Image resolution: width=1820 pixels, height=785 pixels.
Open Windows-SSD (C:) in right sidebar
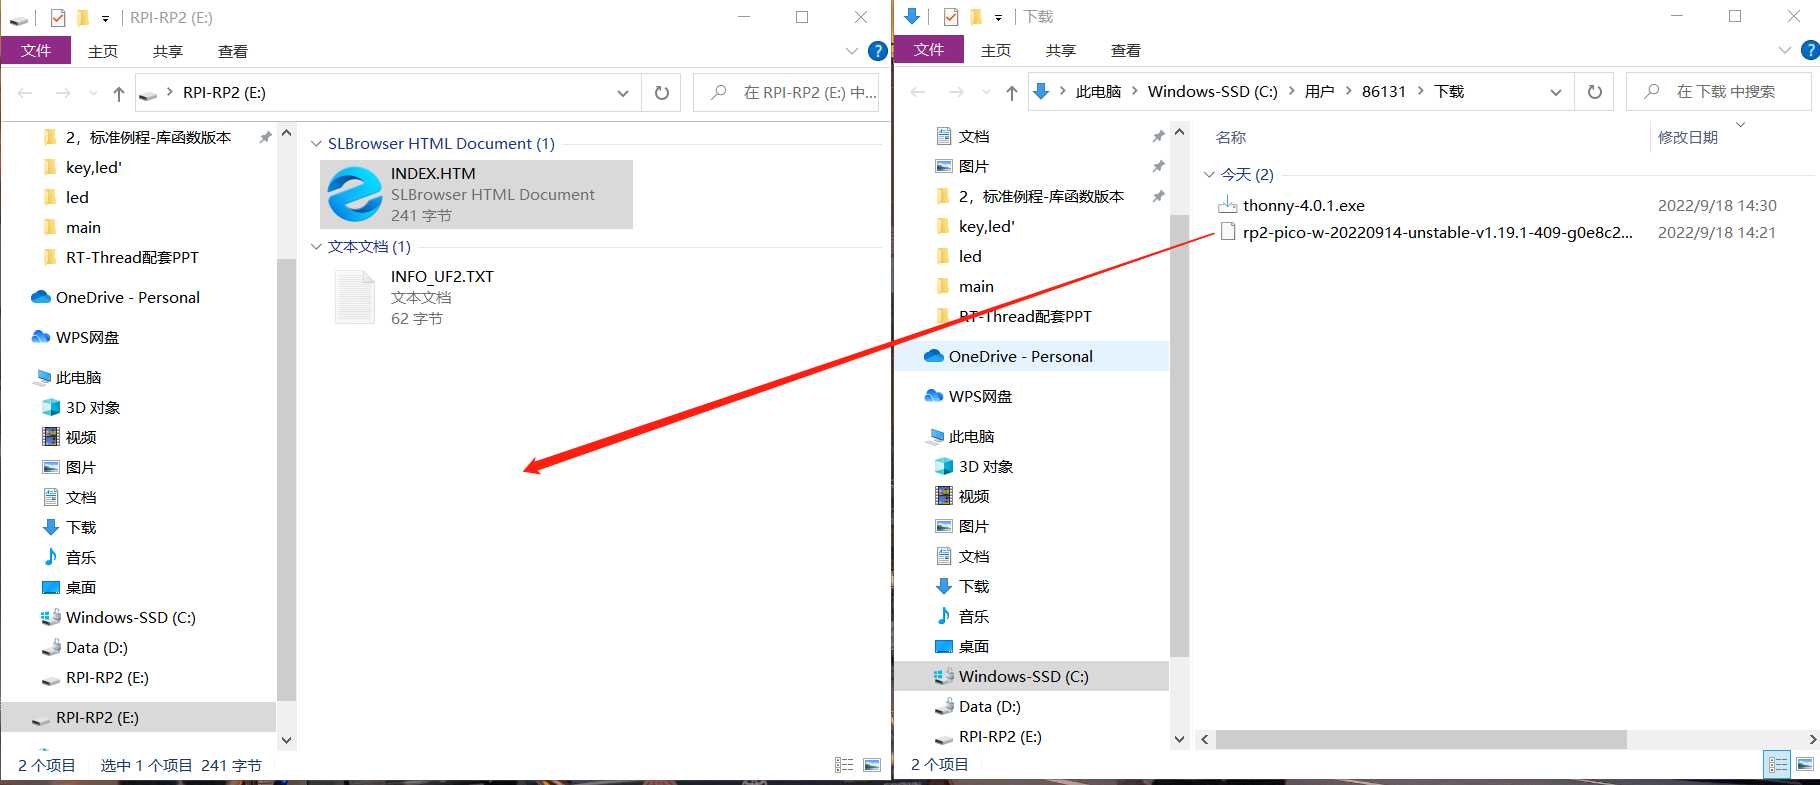click(1031, 676)
